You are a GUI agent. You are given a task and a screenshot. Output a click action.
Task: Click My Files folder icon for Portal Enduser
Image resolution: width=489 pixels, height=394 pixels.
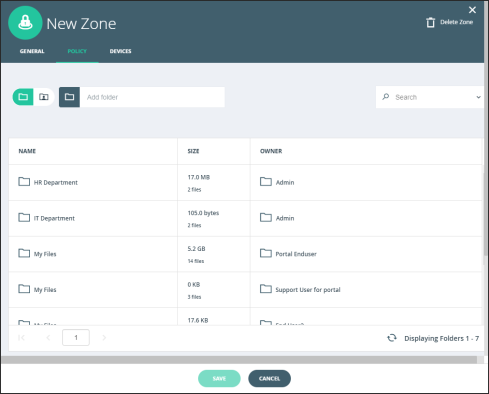(24, 253)
